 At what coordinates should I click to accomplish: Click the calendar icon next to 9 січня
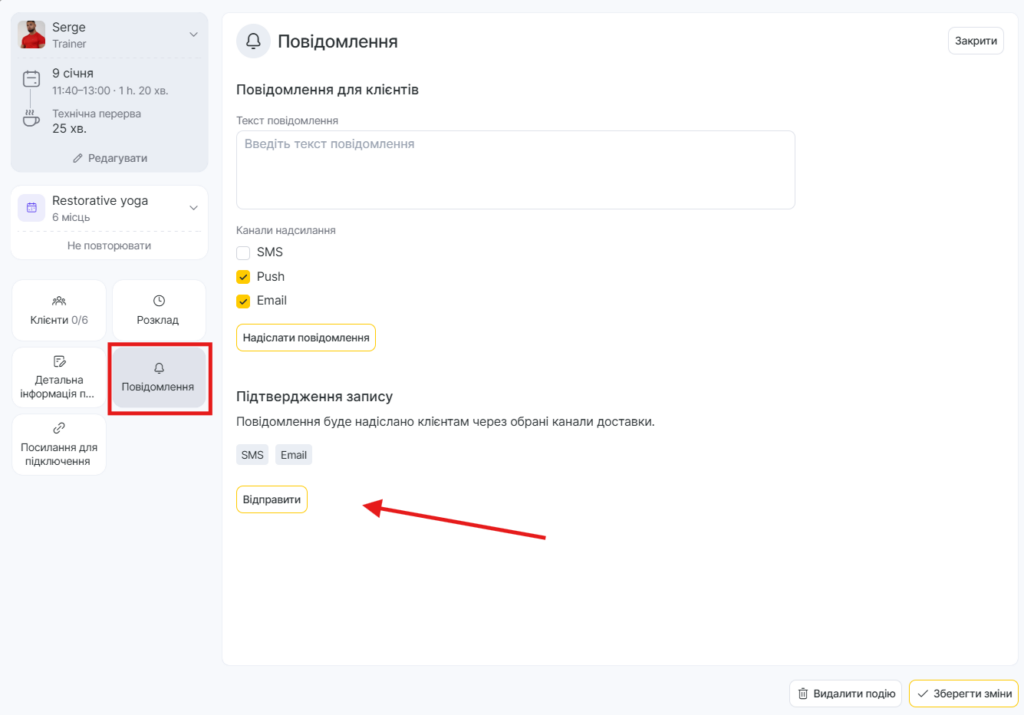pyautogui.click(x=32, y=79)
